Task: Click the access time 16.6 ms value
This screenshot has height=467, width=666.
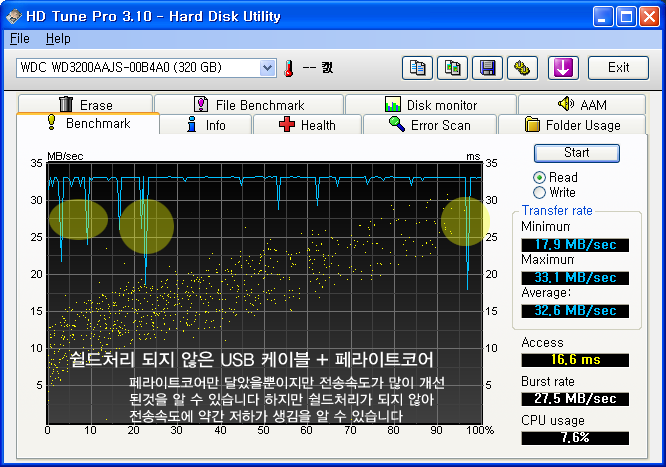Action: pos(575,360)
